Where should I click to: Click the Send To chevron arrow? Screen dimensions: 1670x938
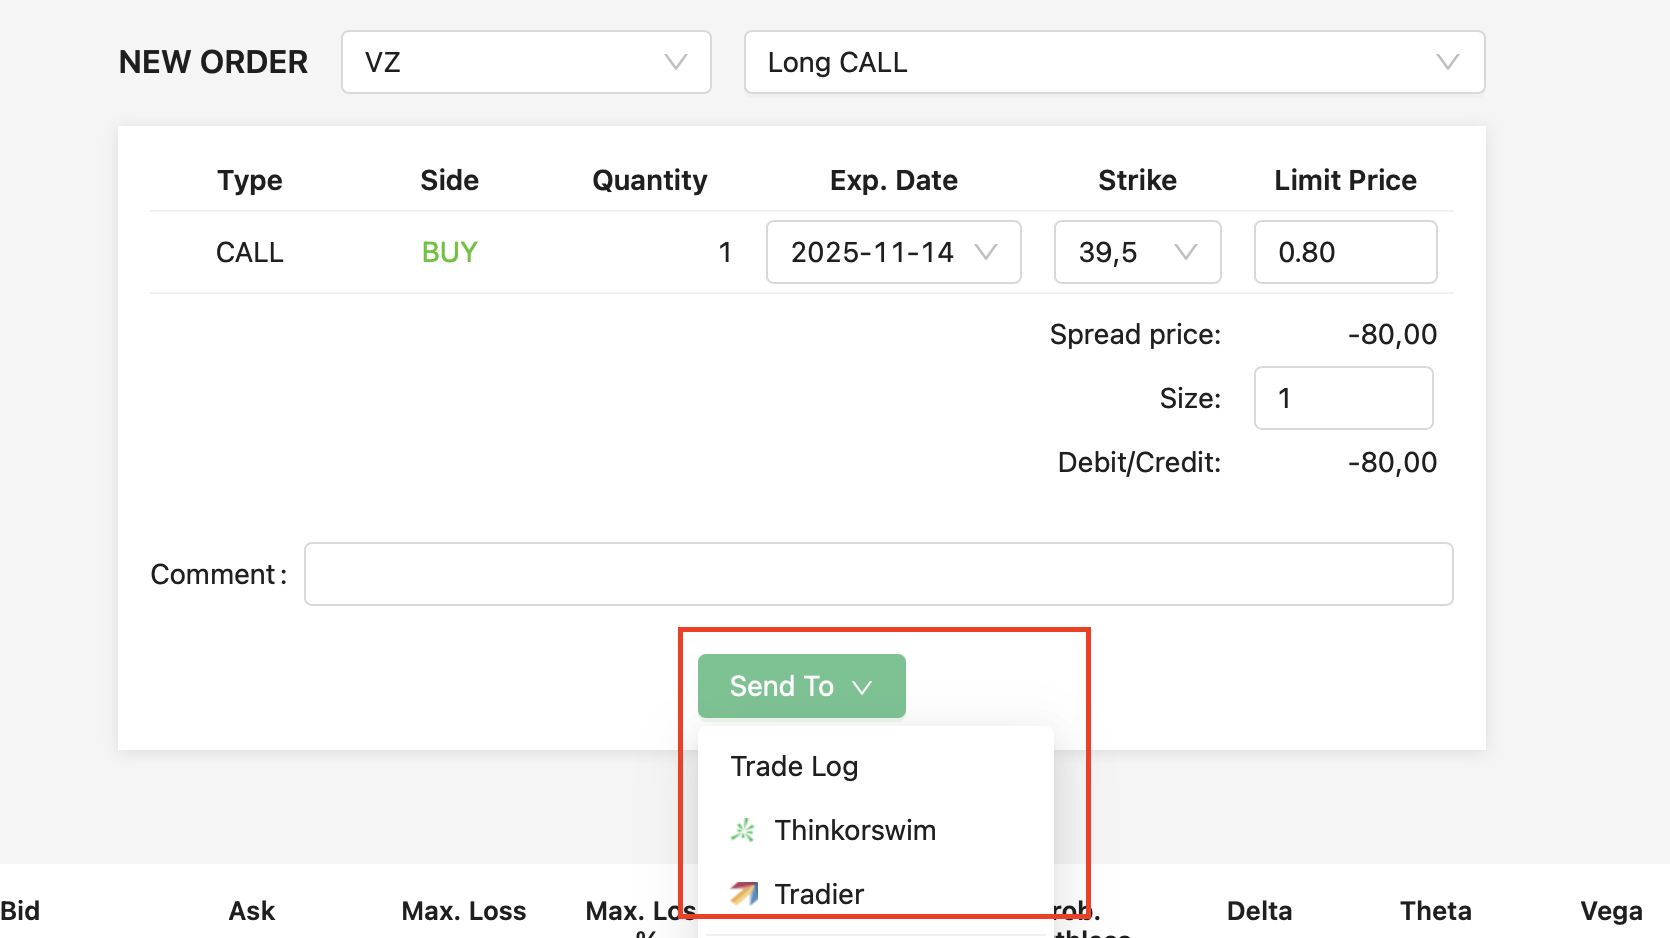coord(862,687)
